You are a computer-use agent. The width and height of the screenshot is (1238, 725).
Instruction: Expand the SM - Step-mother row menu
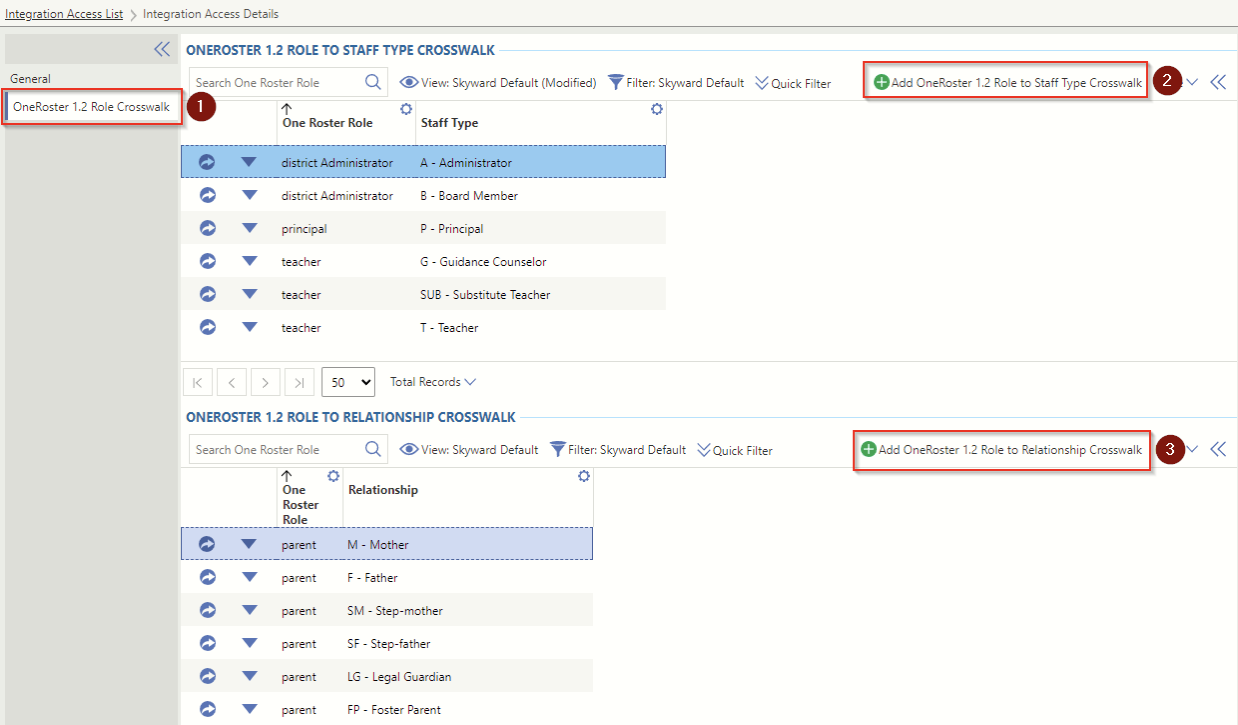pos(249,610)
